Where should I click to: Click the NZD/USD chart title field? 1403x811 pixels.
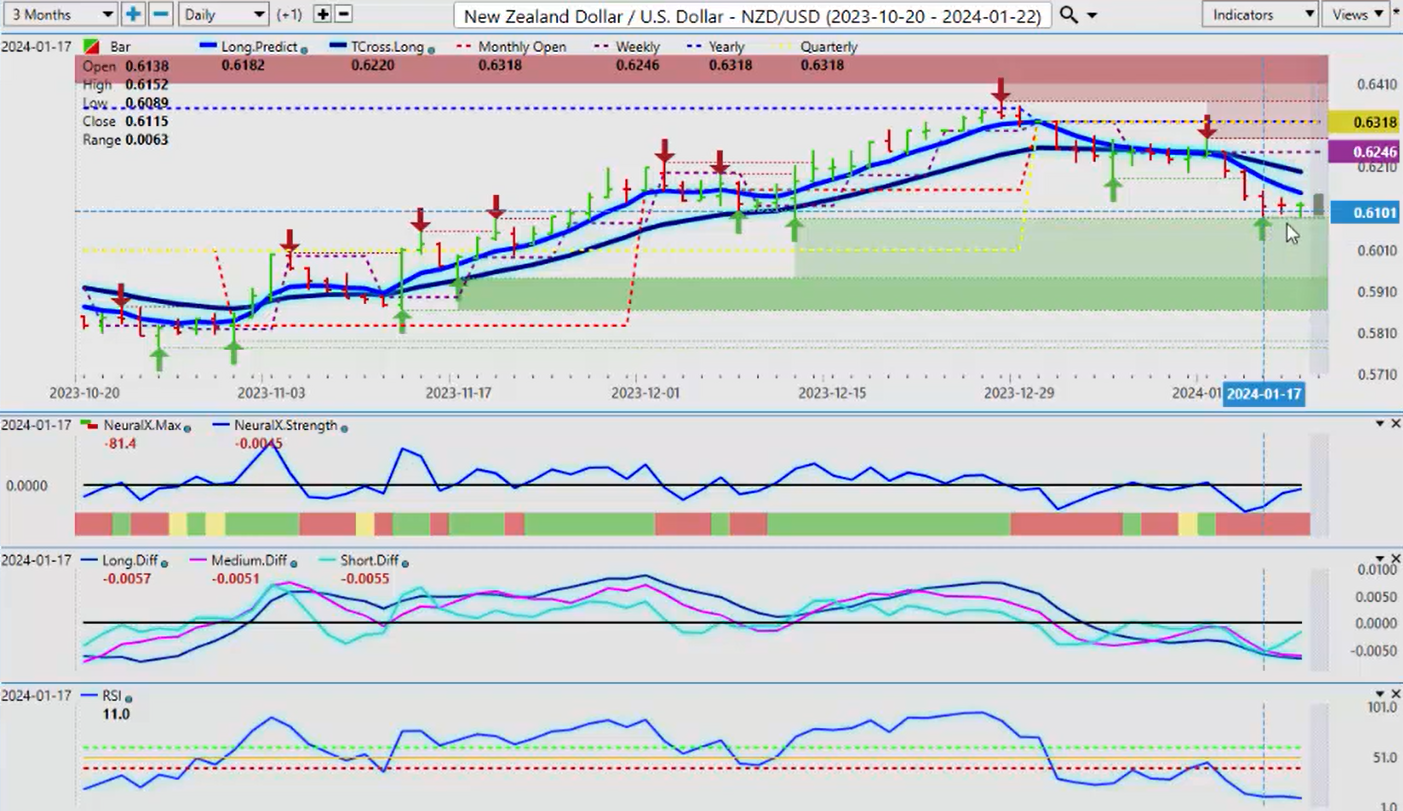[751, 15]
